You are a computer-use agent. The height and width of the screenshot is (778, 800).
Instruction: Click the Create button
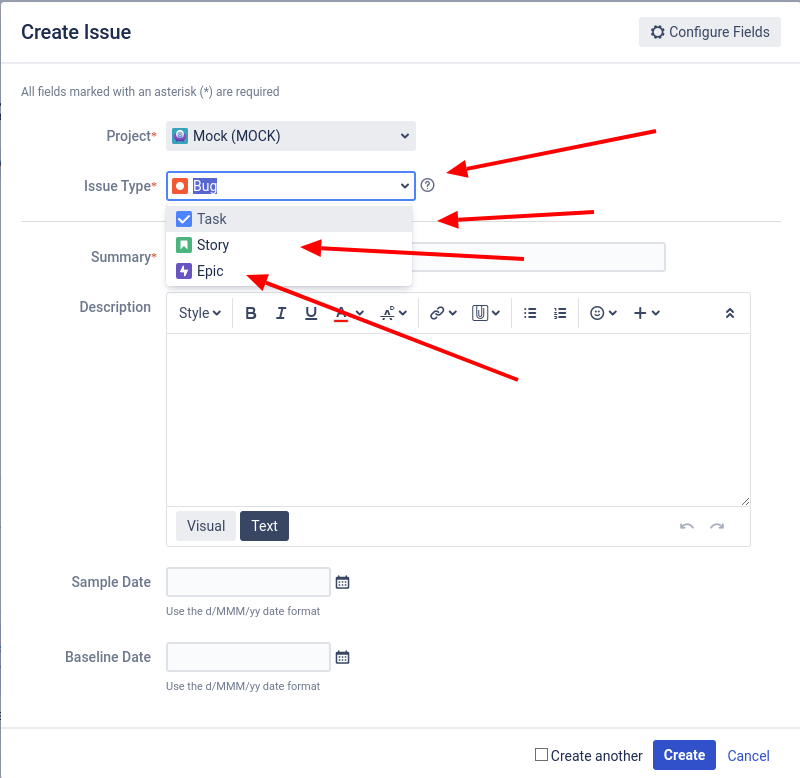684,755
